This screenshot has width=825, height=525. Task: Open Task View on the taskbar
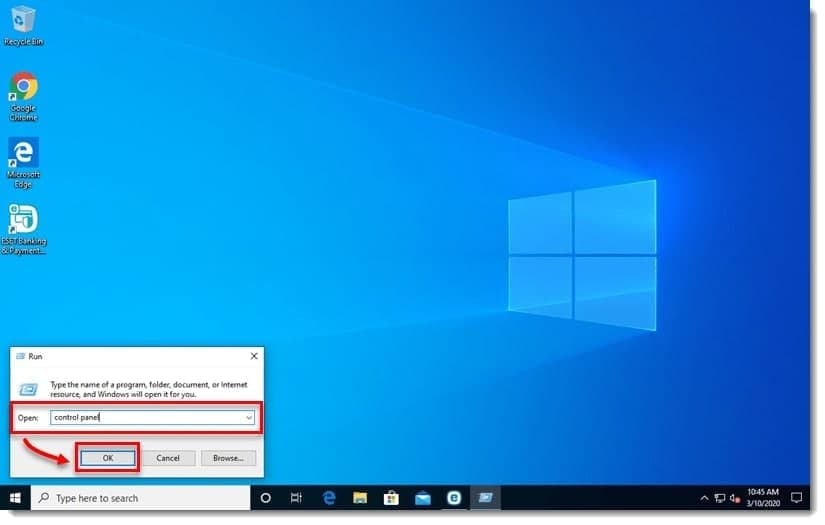[x=296, y=497]
